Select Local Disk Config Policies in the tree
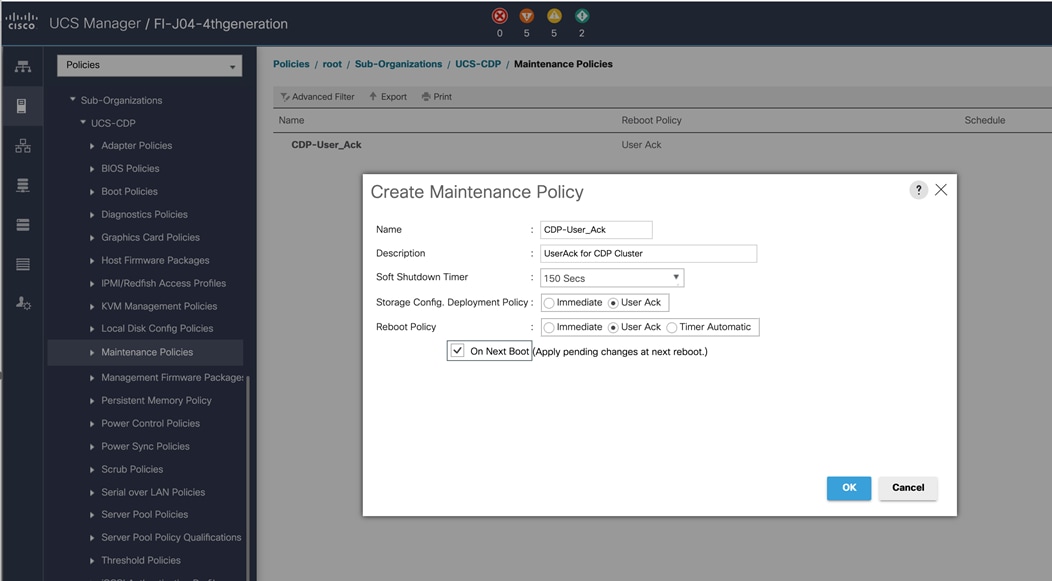 click(x=157, y=329)
